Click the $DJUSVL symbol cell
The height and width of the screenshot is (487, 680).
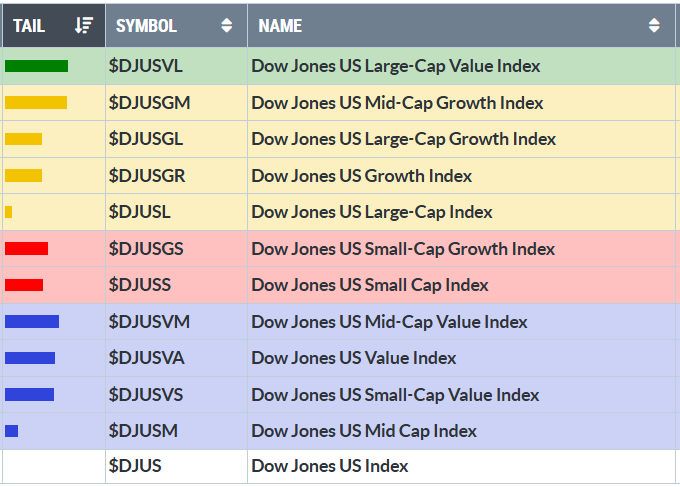pos(176,66)
